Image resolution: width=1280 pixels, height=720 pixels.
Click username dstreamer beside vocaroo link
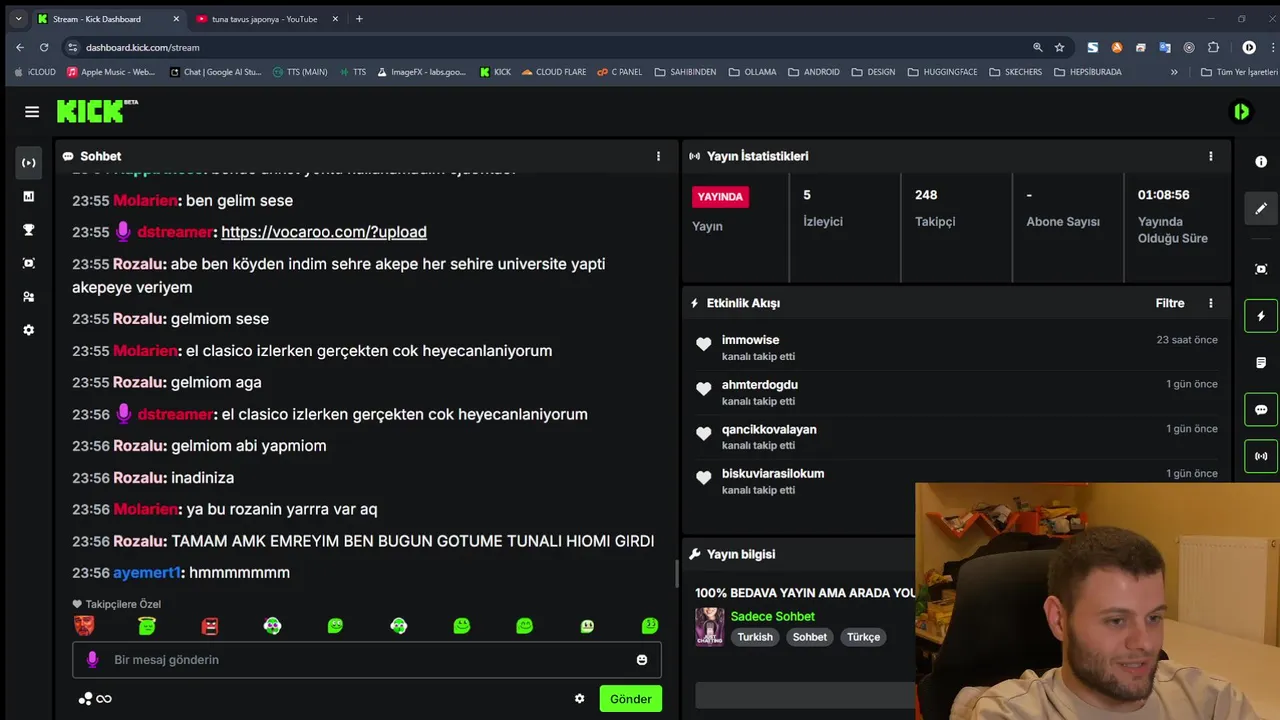click(x=175, y=232)
